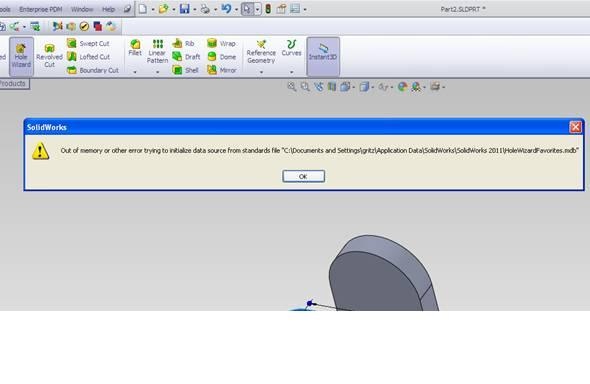Select the Rib feature
Screen dimensions: 590x384
click(183, 44)
